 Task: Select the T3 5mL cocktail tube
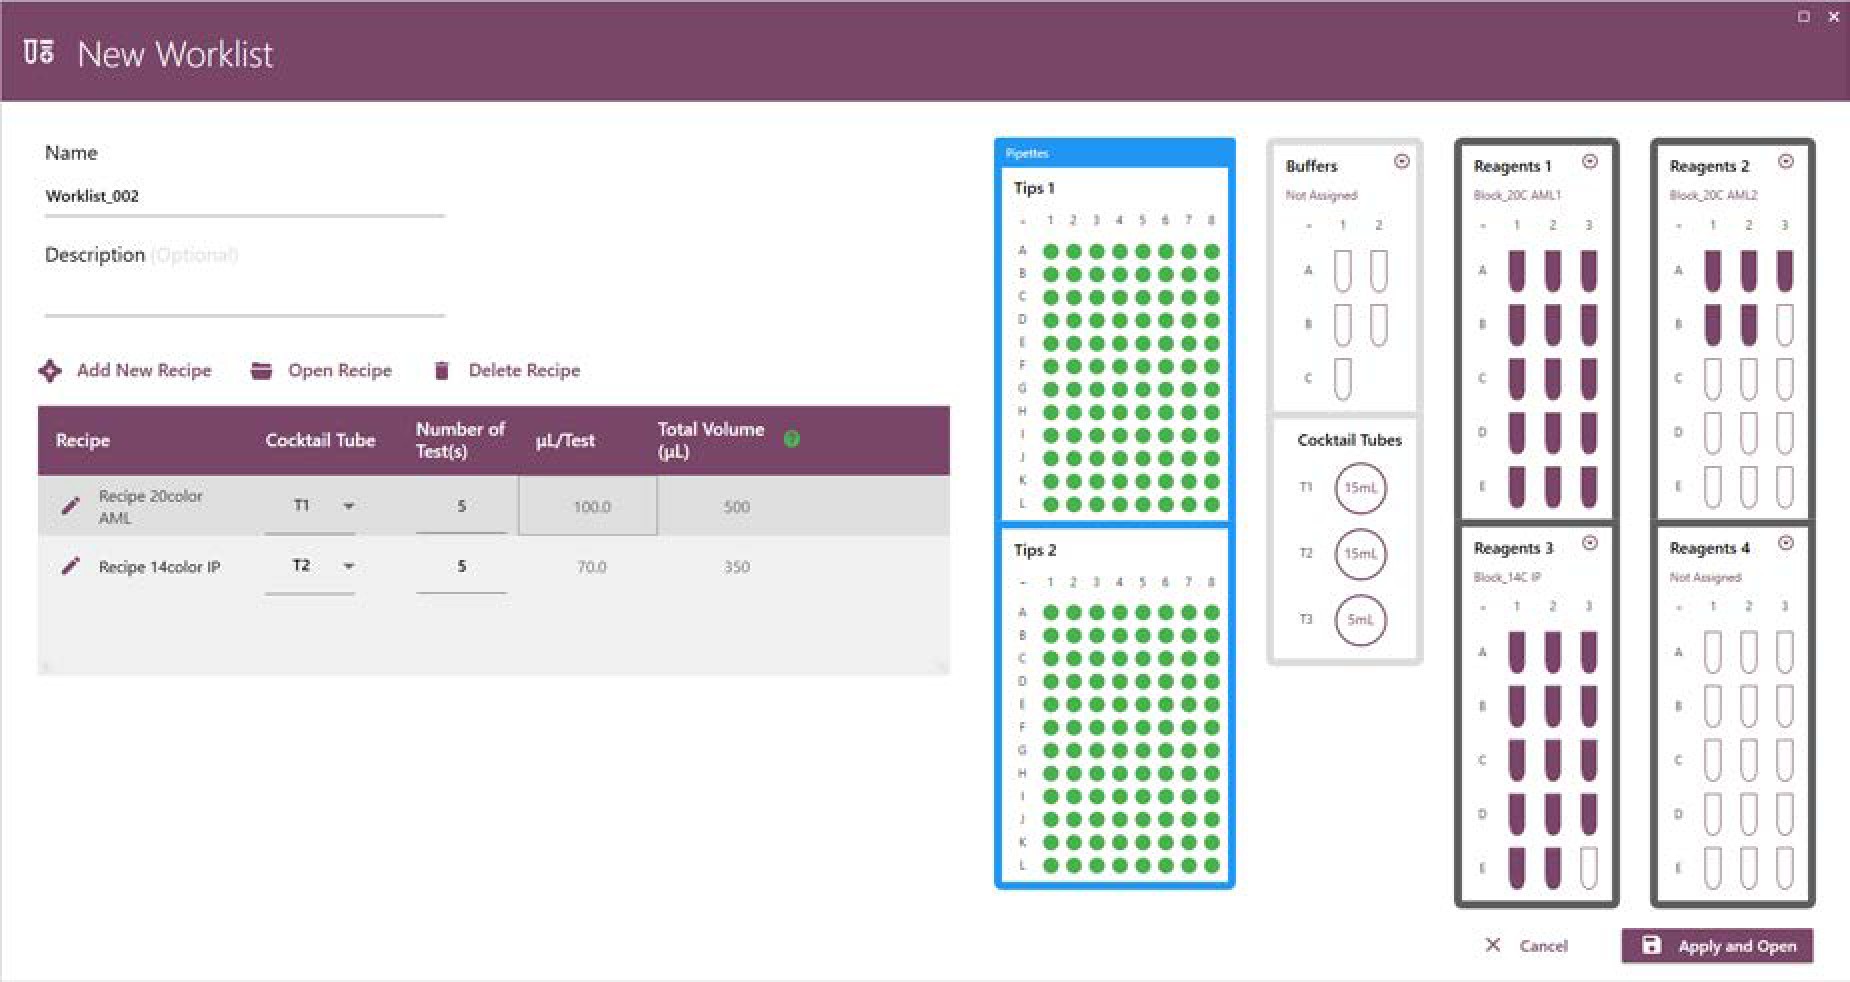pos(1360,619)
